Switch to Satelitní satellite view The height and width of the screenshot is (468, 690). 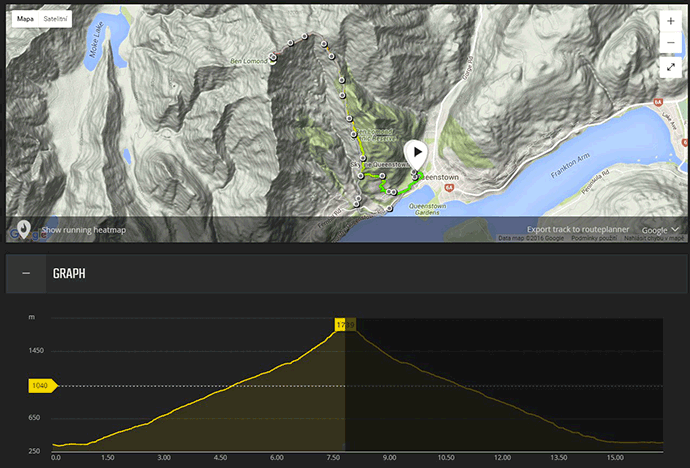coord(56,19)
